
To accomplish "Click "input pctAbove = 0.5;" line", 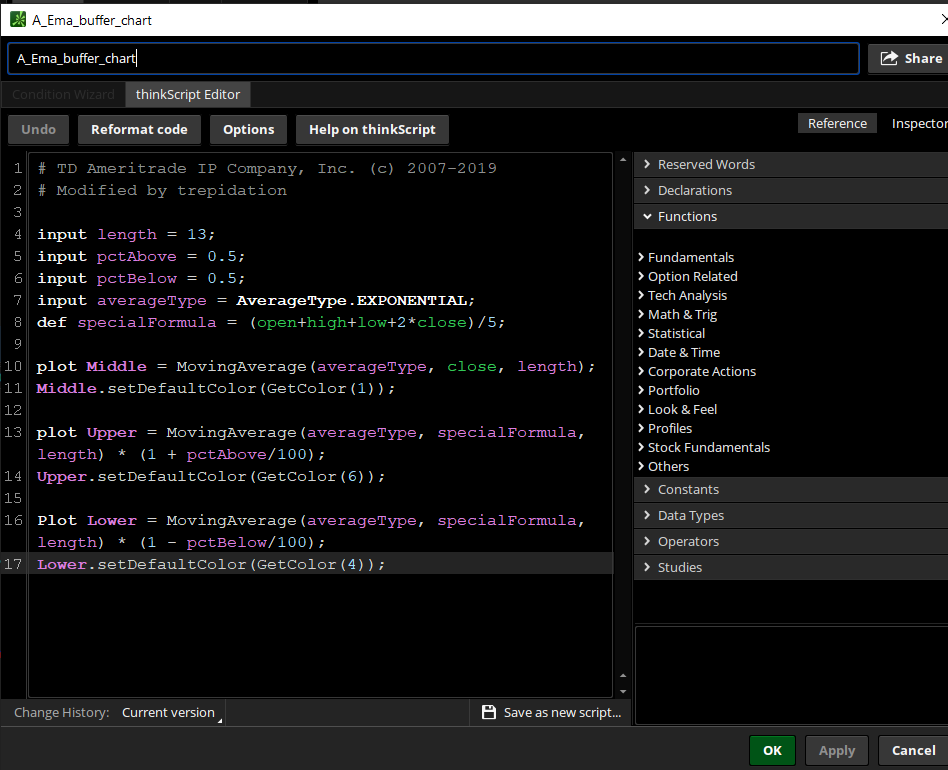I will pyautogui.click(x=141, y=256).
